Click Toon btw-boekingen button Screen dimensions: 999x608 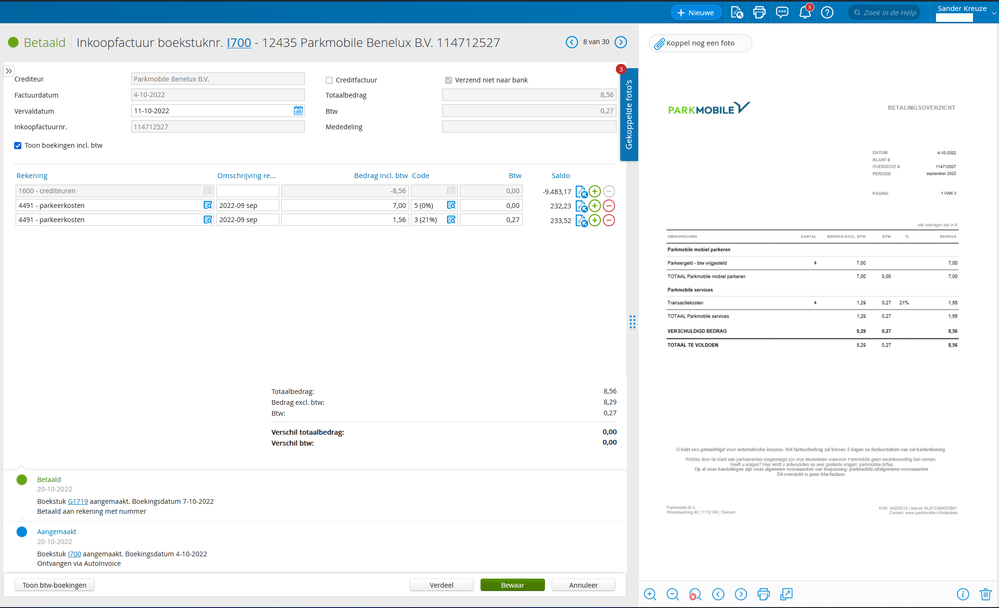click(x=54, y=585)
